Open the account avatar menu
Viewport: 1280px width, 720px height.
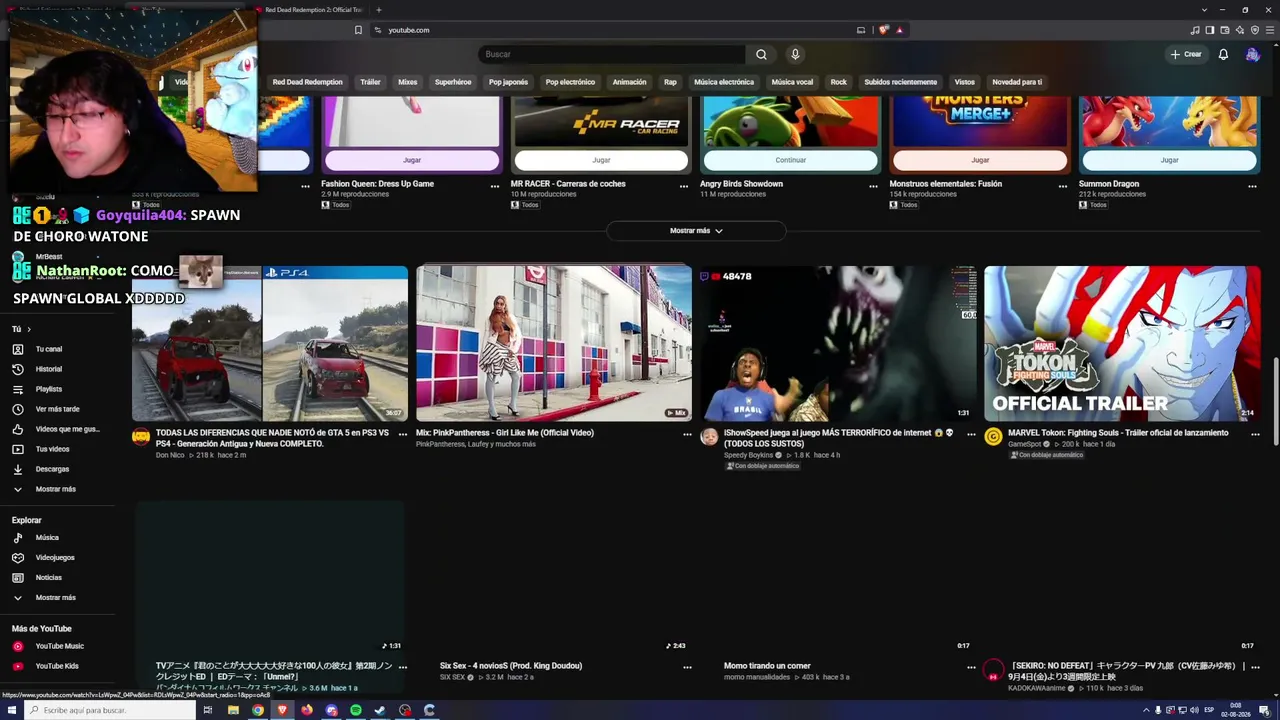click(x=1252, y=54)
